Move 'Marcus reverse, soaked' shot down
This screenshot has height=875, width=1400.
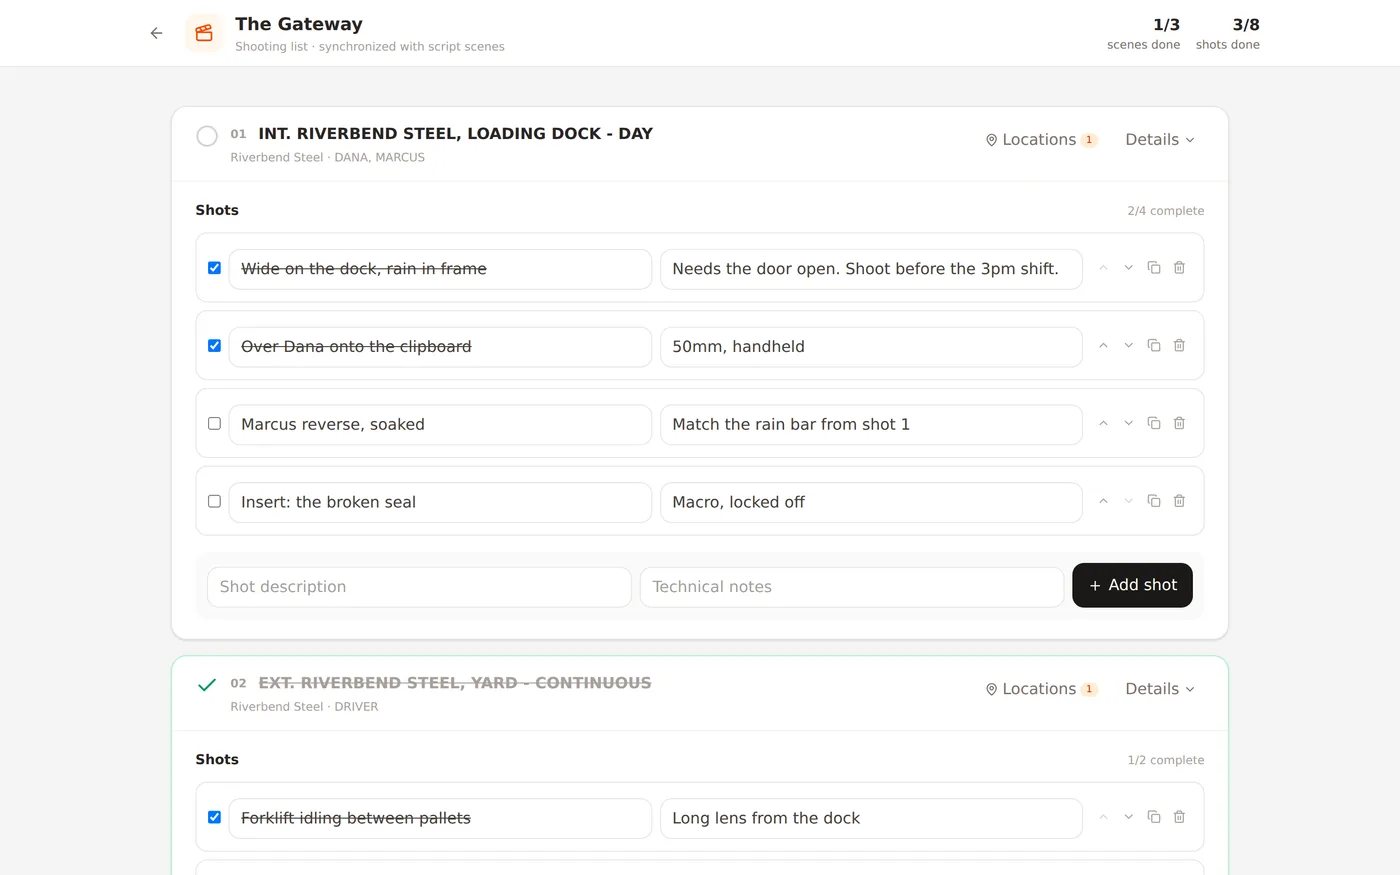click(x=1128, y=424)
